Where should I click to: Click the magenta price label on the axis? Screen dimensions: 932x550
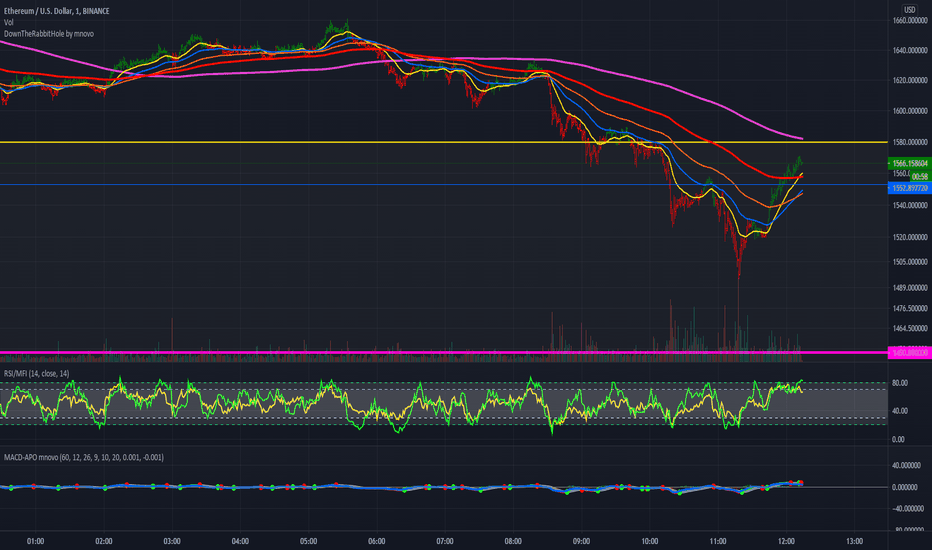pos(909,353)
